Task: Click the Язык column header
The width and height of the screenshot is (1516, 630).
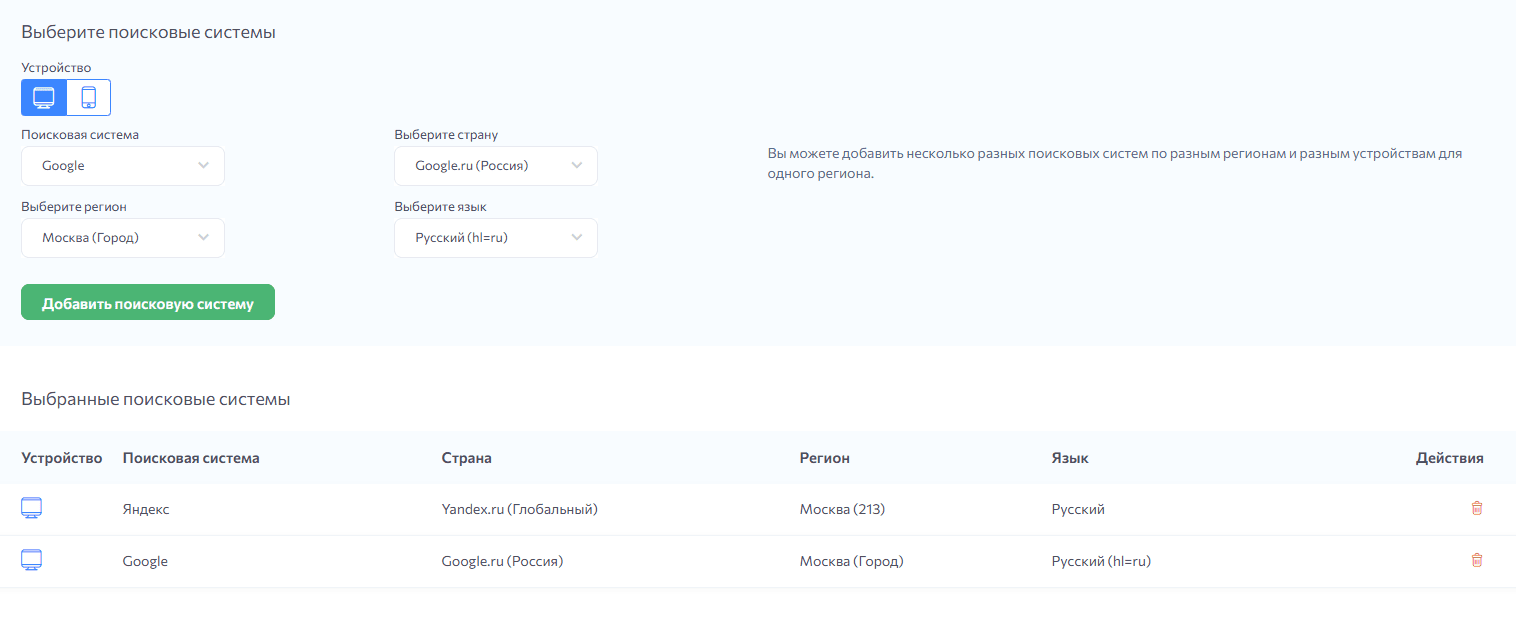Action: [x=1070, y=458]
